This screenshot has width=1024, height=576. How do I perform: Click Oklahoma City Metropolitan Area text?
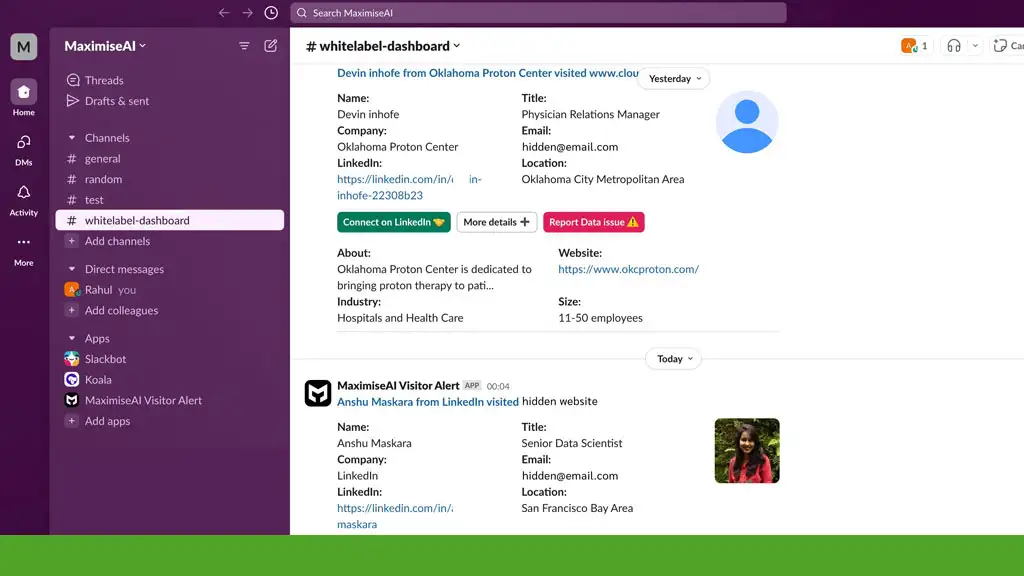coord(603,179)
